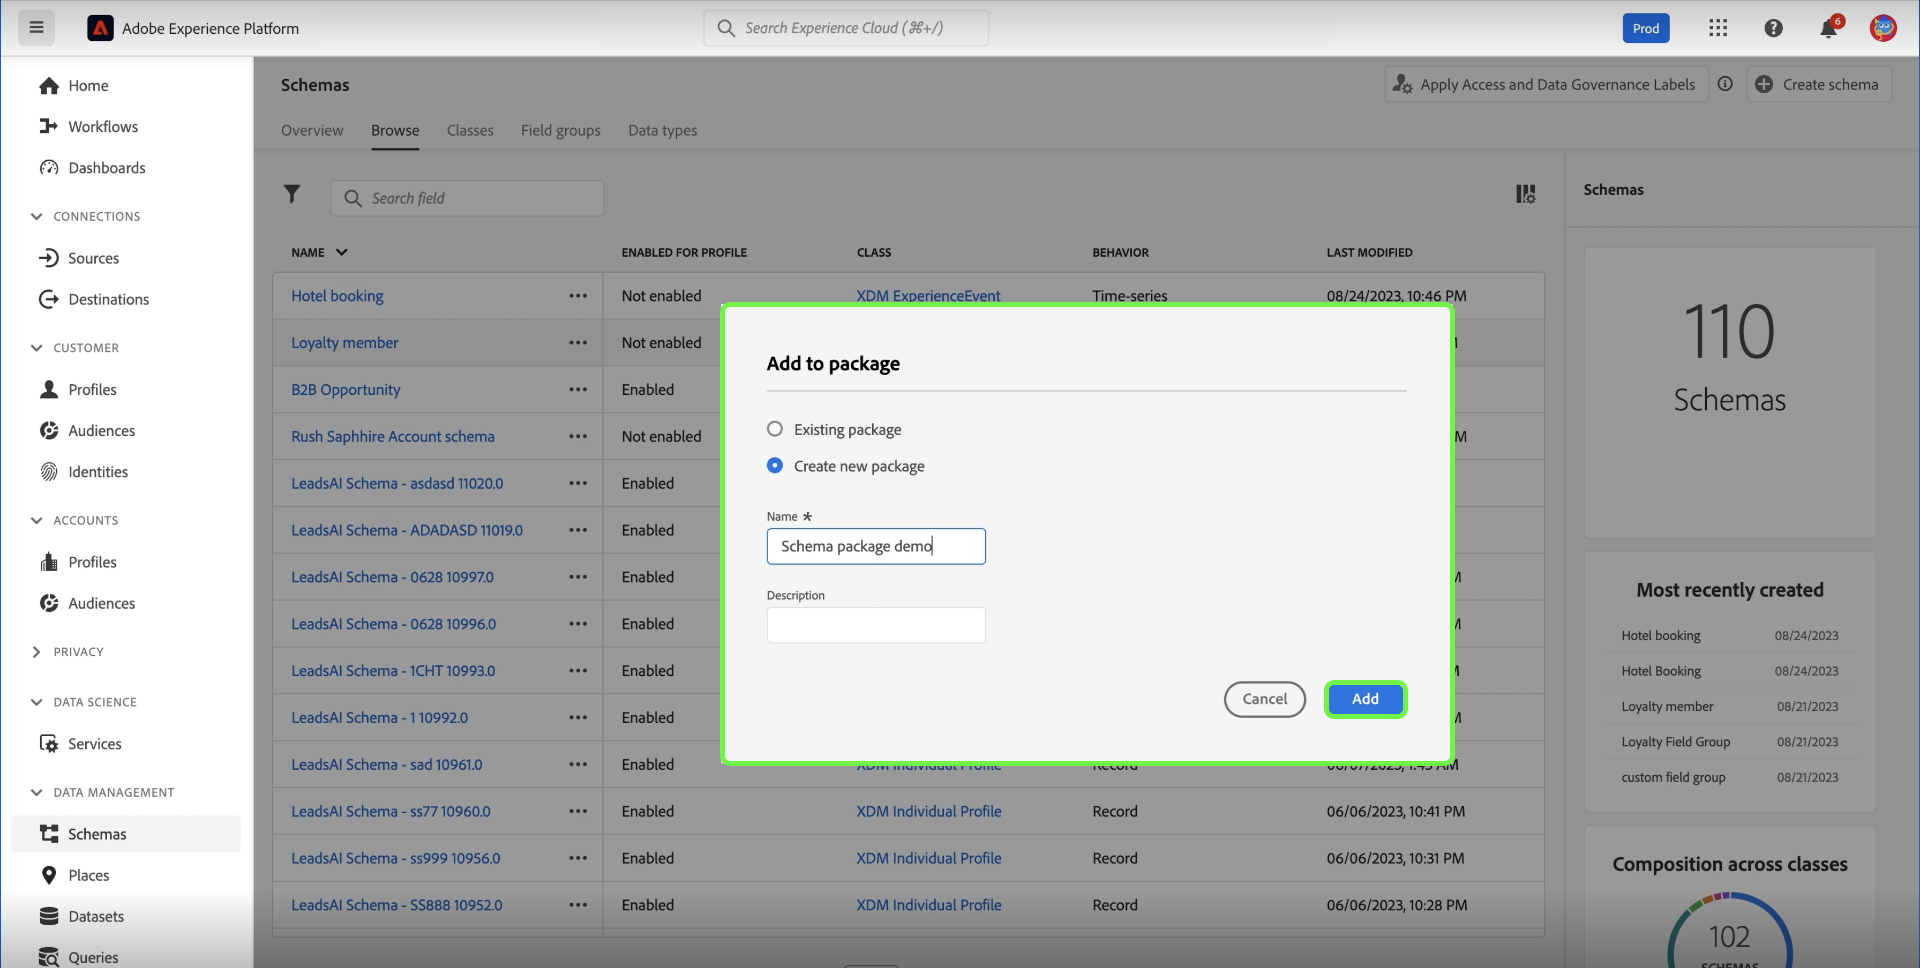Open more actions for Loyalty member
This screenshot has height=968, width=1920.
578,343
